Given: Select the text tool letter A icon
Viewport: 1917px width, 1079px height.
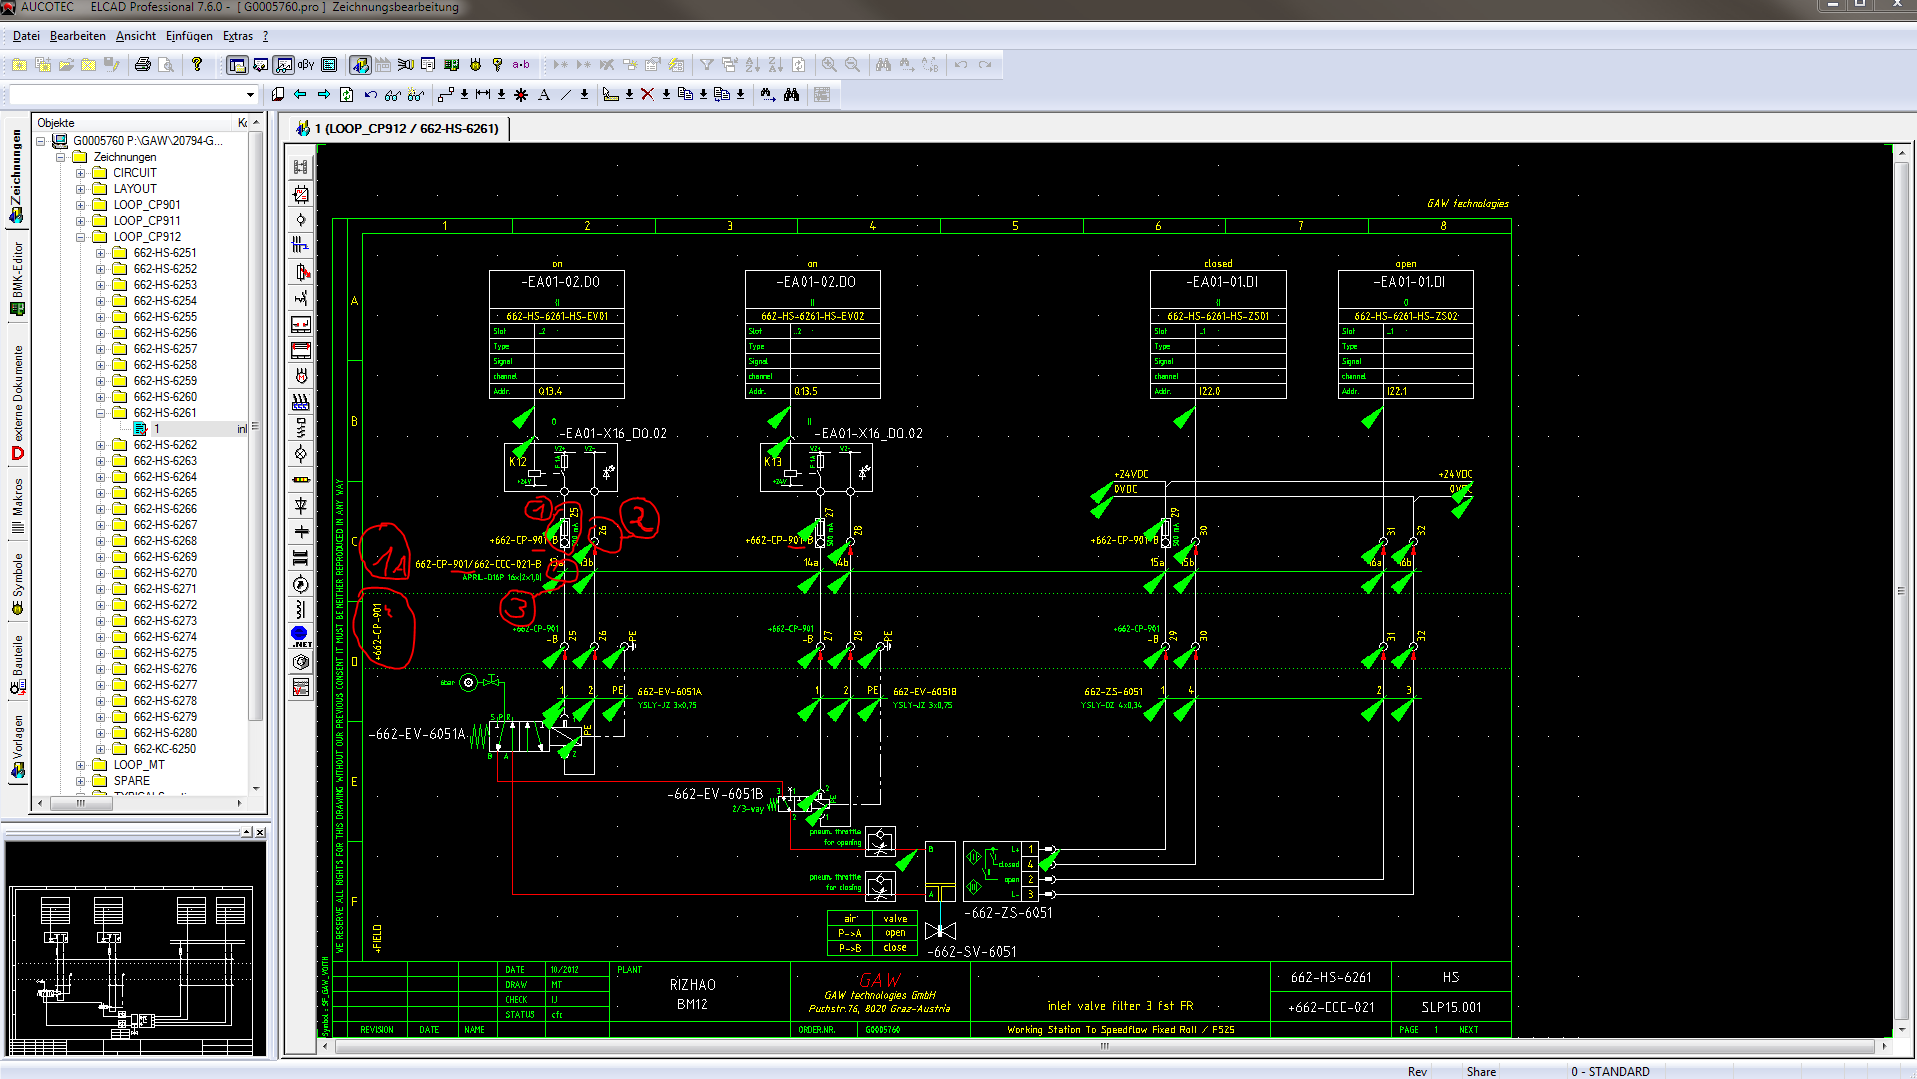Looking at the screenshot, I should [544, 95].
